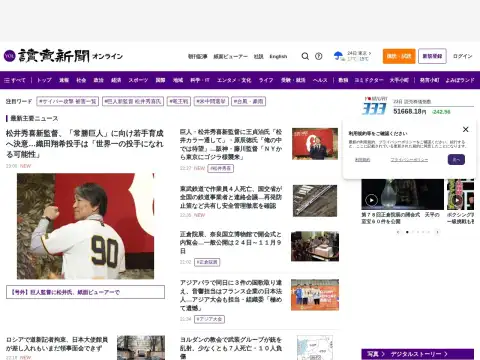Click the YOMIURI 333 index logo
This screenshot has width=480, height=360.
click(375, 106)
